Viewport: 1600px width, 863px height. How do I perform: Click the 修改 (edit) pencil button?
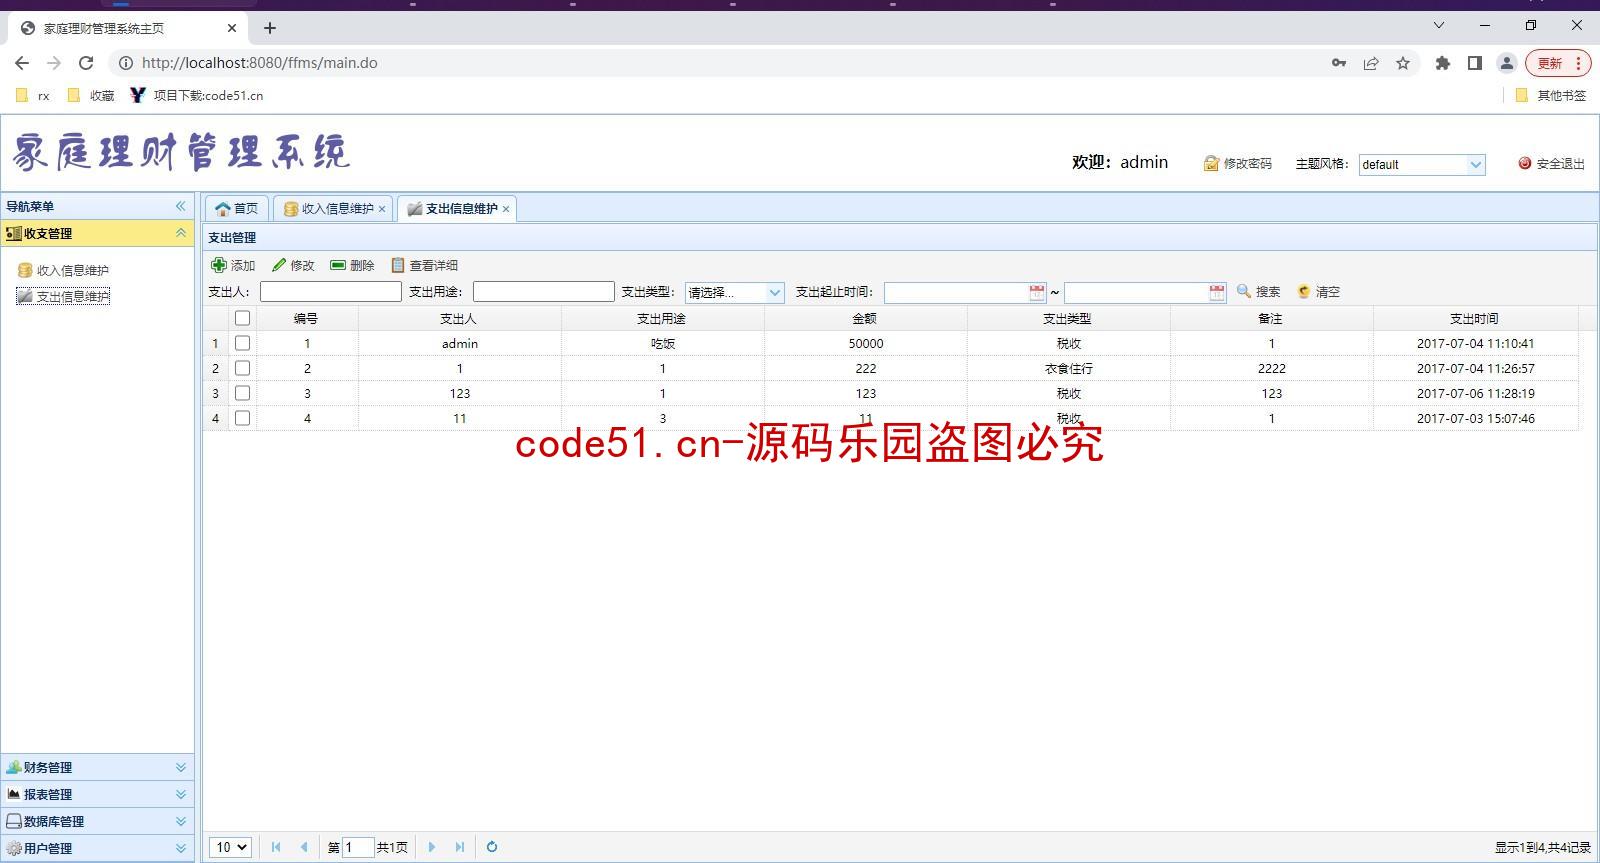293,265
